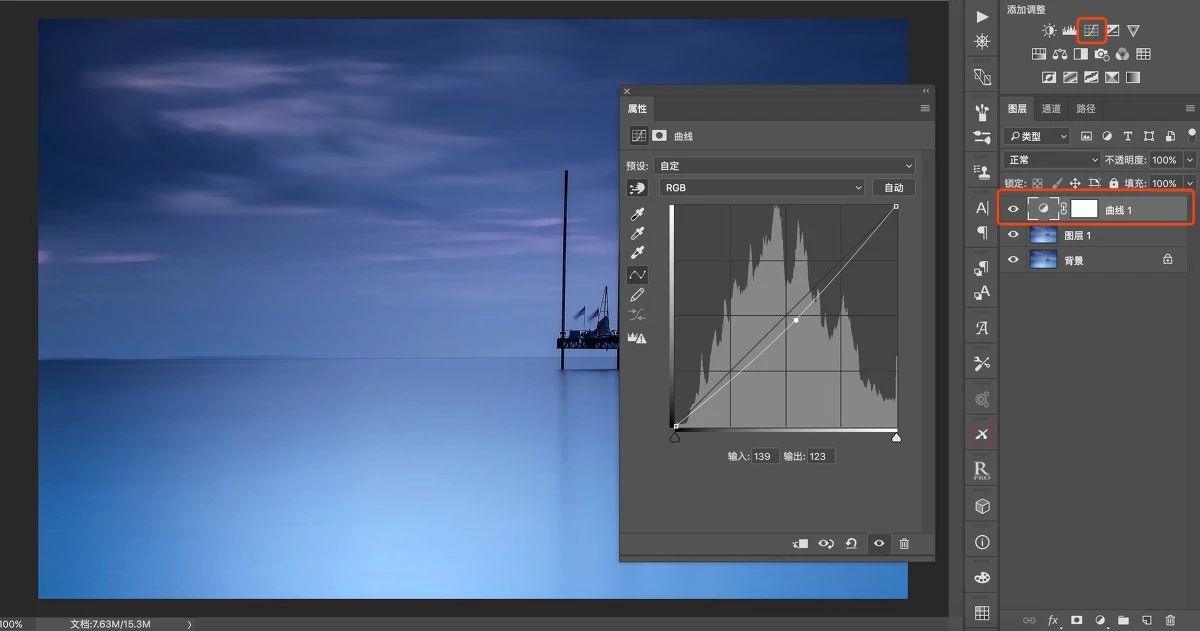
Task: Hide the 曲线 1 layer
Action: 1013,209
